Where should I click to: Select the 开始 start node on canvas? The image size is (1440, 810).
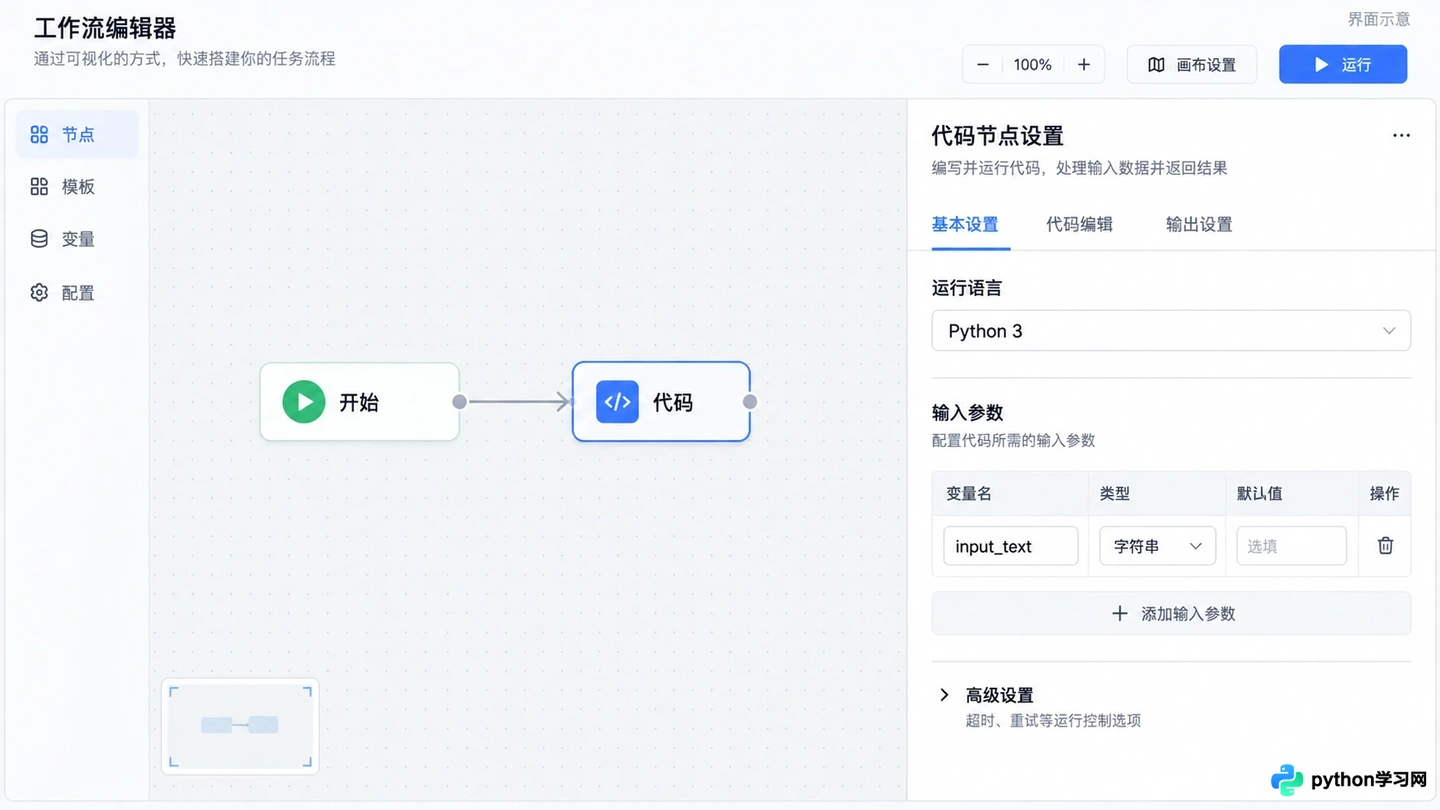pyautogui.click(x=359, y=402)
